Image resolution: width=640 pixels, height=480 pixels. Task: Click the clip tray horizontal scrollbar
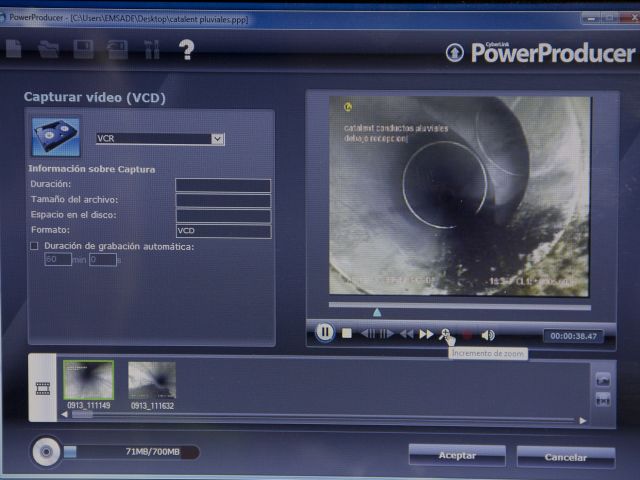click(323, 418)
